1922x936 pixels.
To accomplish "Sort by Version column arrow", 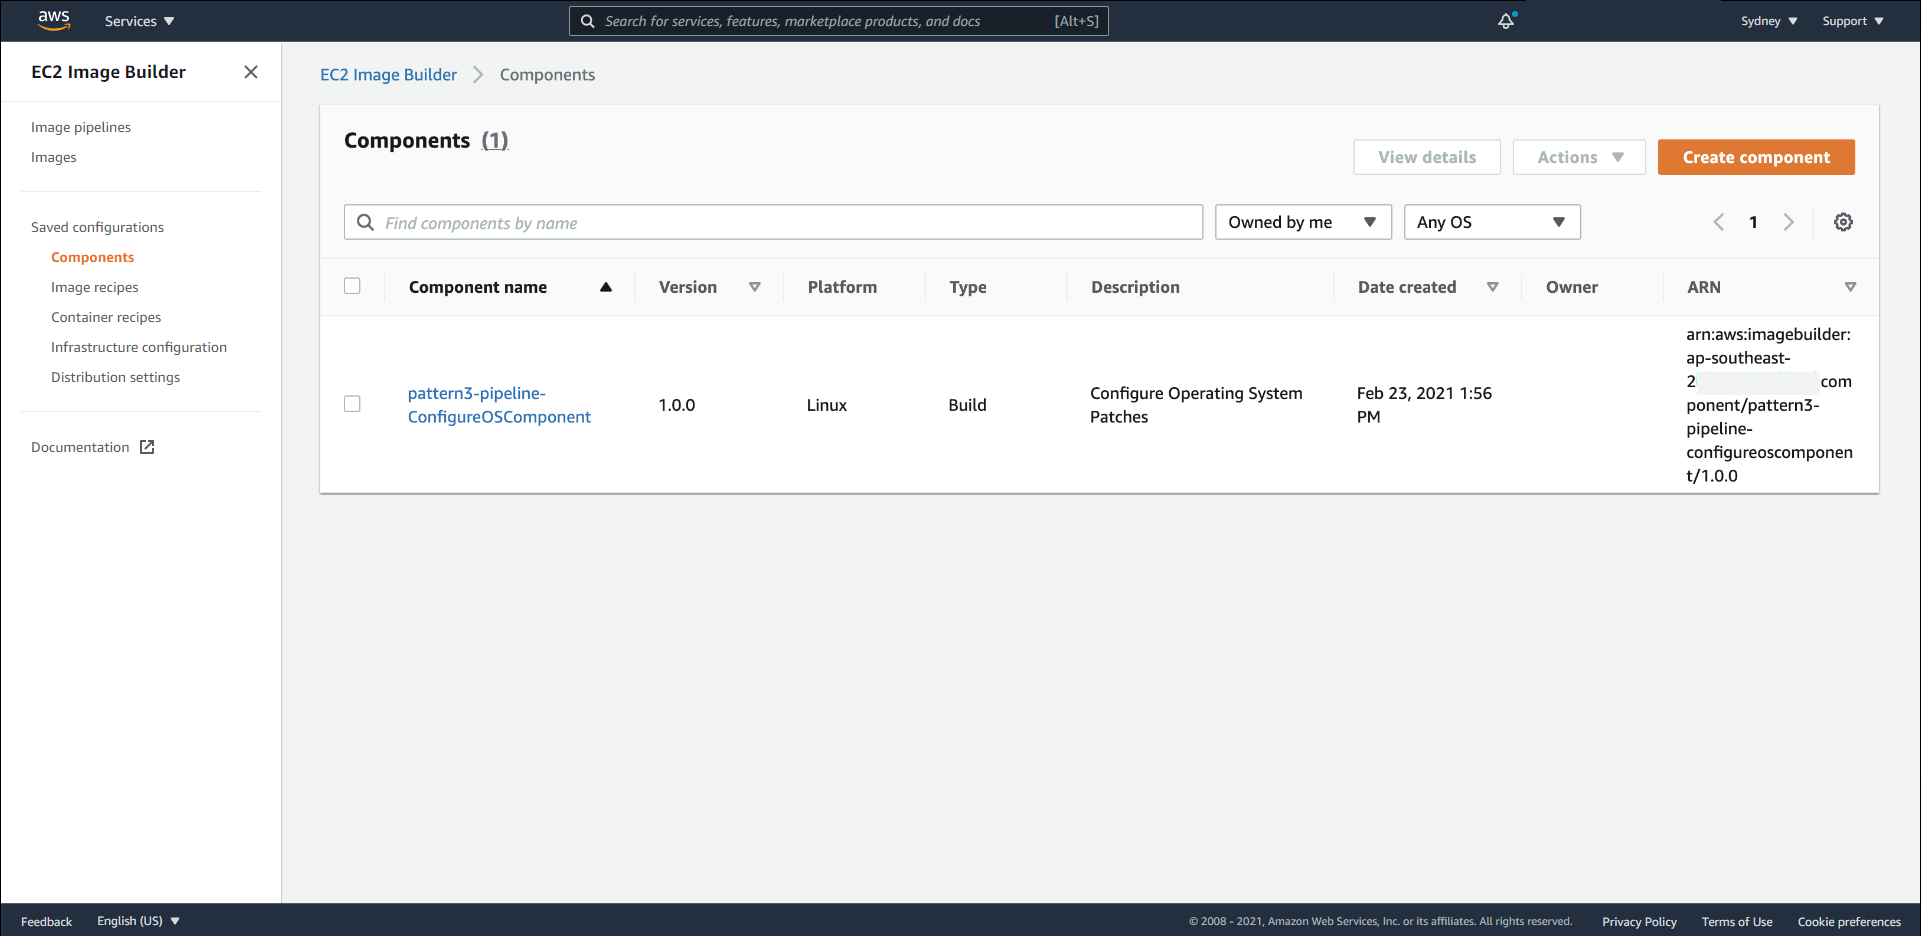I will (x=755, y=287).
